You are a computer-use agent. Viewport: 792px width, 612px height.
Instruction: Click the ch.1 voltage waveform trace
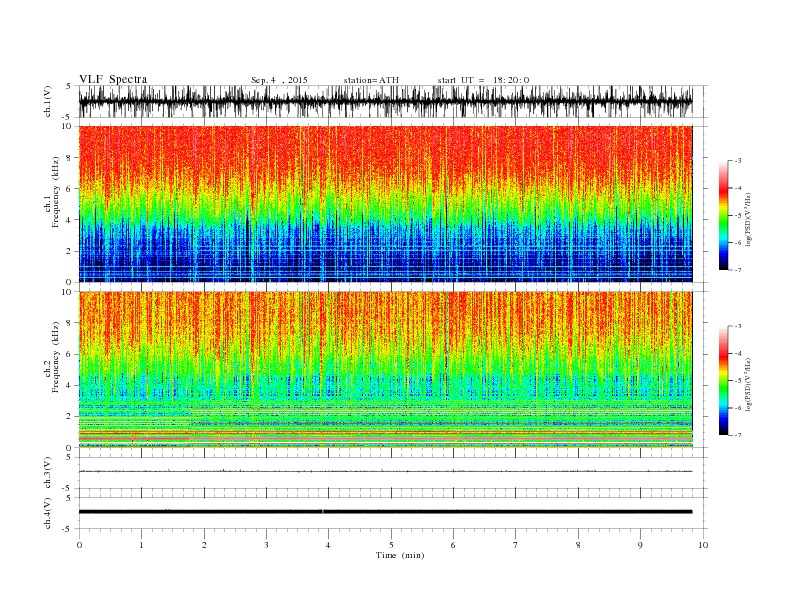pos(385,101)
